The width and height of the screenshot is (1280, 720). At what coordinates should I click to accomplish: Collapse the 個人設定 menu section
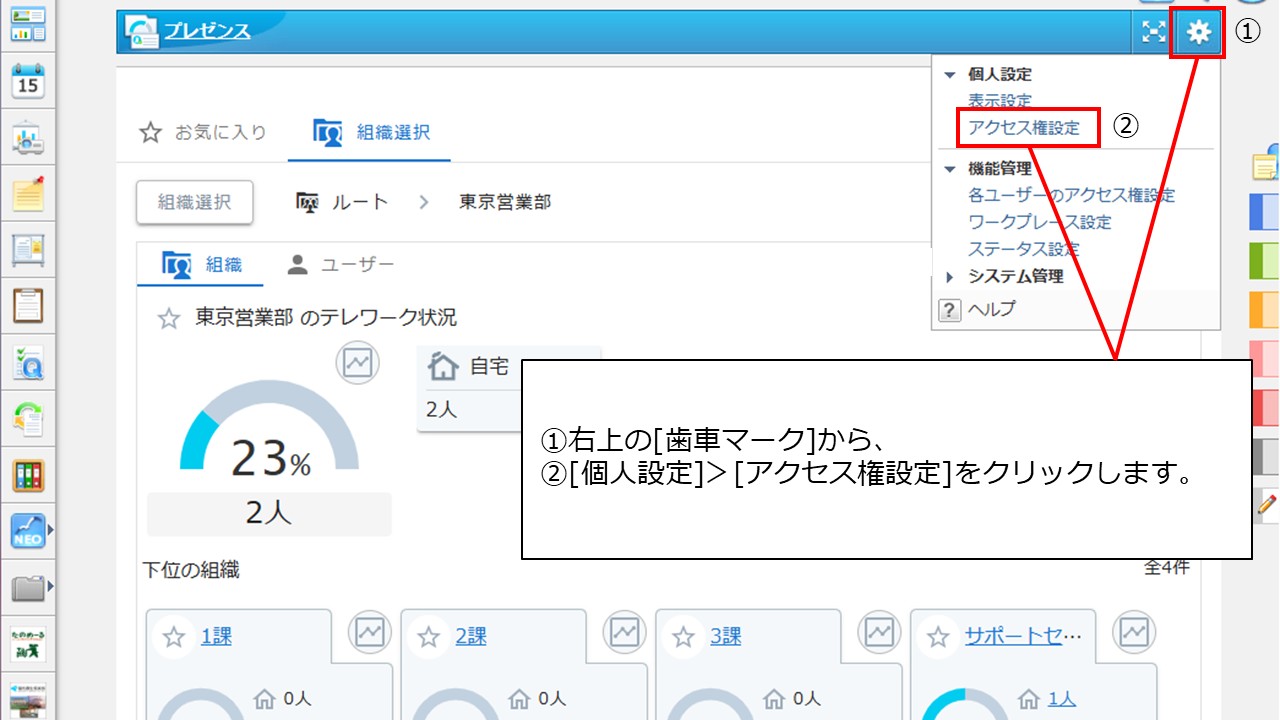tap(949, 75)
